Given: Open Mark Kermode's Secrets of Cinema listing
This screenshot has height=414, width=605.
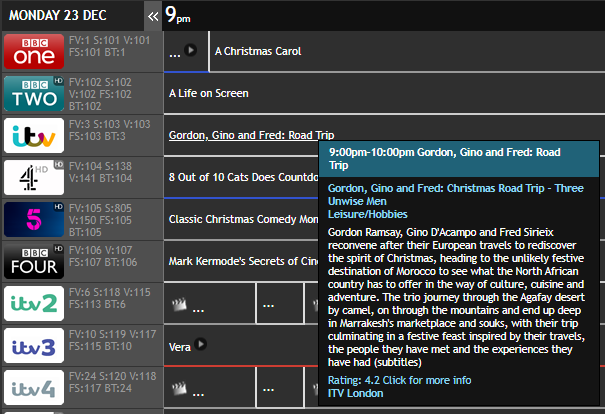Looking at the screenshot, I should click(243, 262).
